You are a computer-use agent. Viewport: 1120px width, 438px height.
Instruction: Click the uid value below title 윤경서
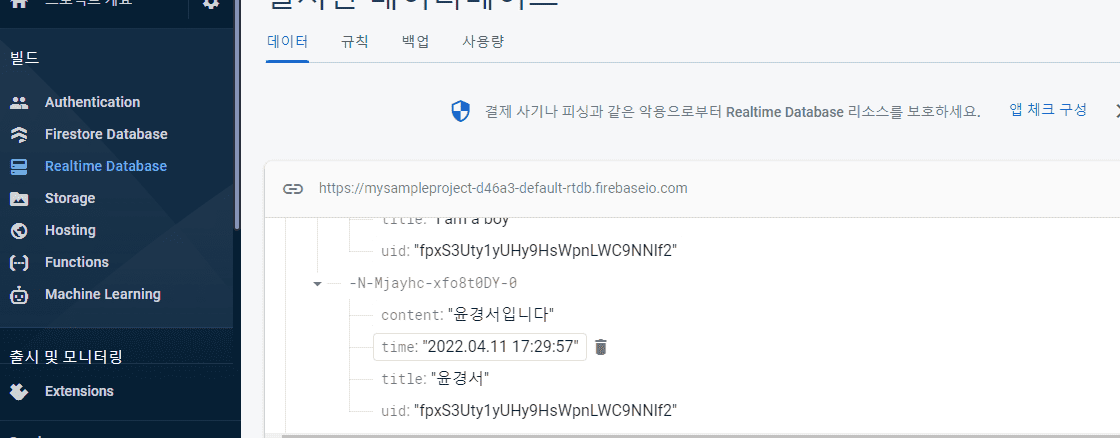coord(545,411)
